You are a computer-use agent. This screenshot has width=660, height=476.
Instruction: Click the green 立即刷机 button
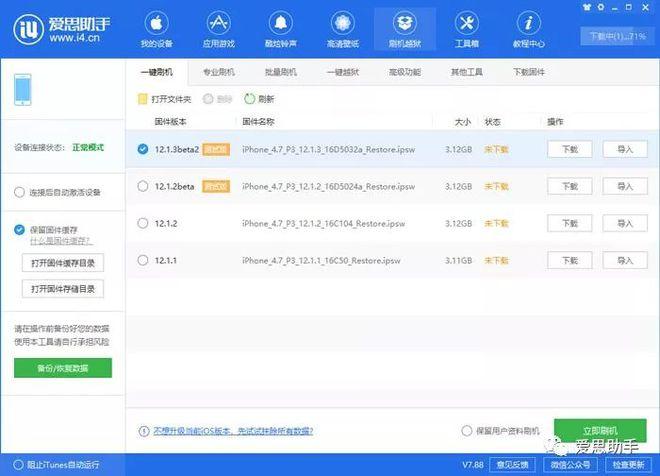click(600, 431)
